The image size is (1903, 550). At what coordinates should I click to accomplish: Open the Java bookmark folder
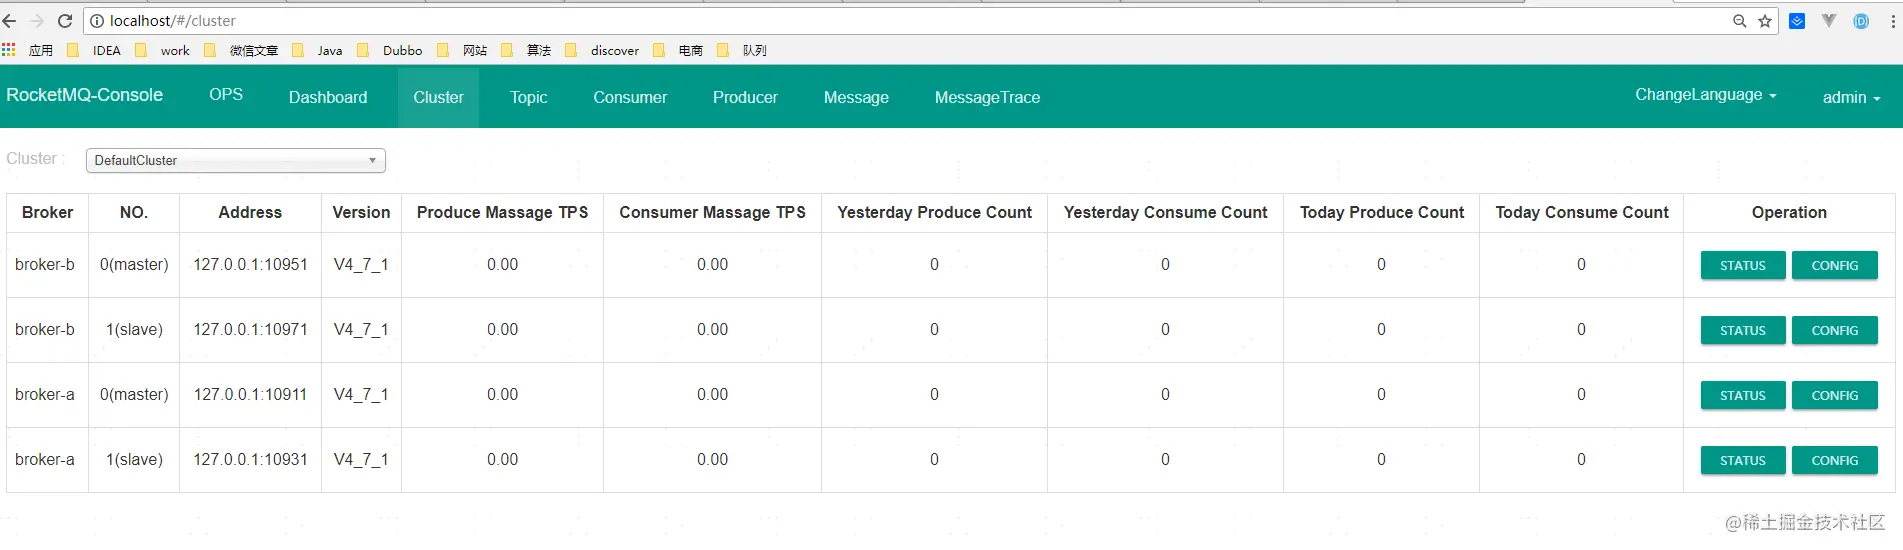click(317, 50)
